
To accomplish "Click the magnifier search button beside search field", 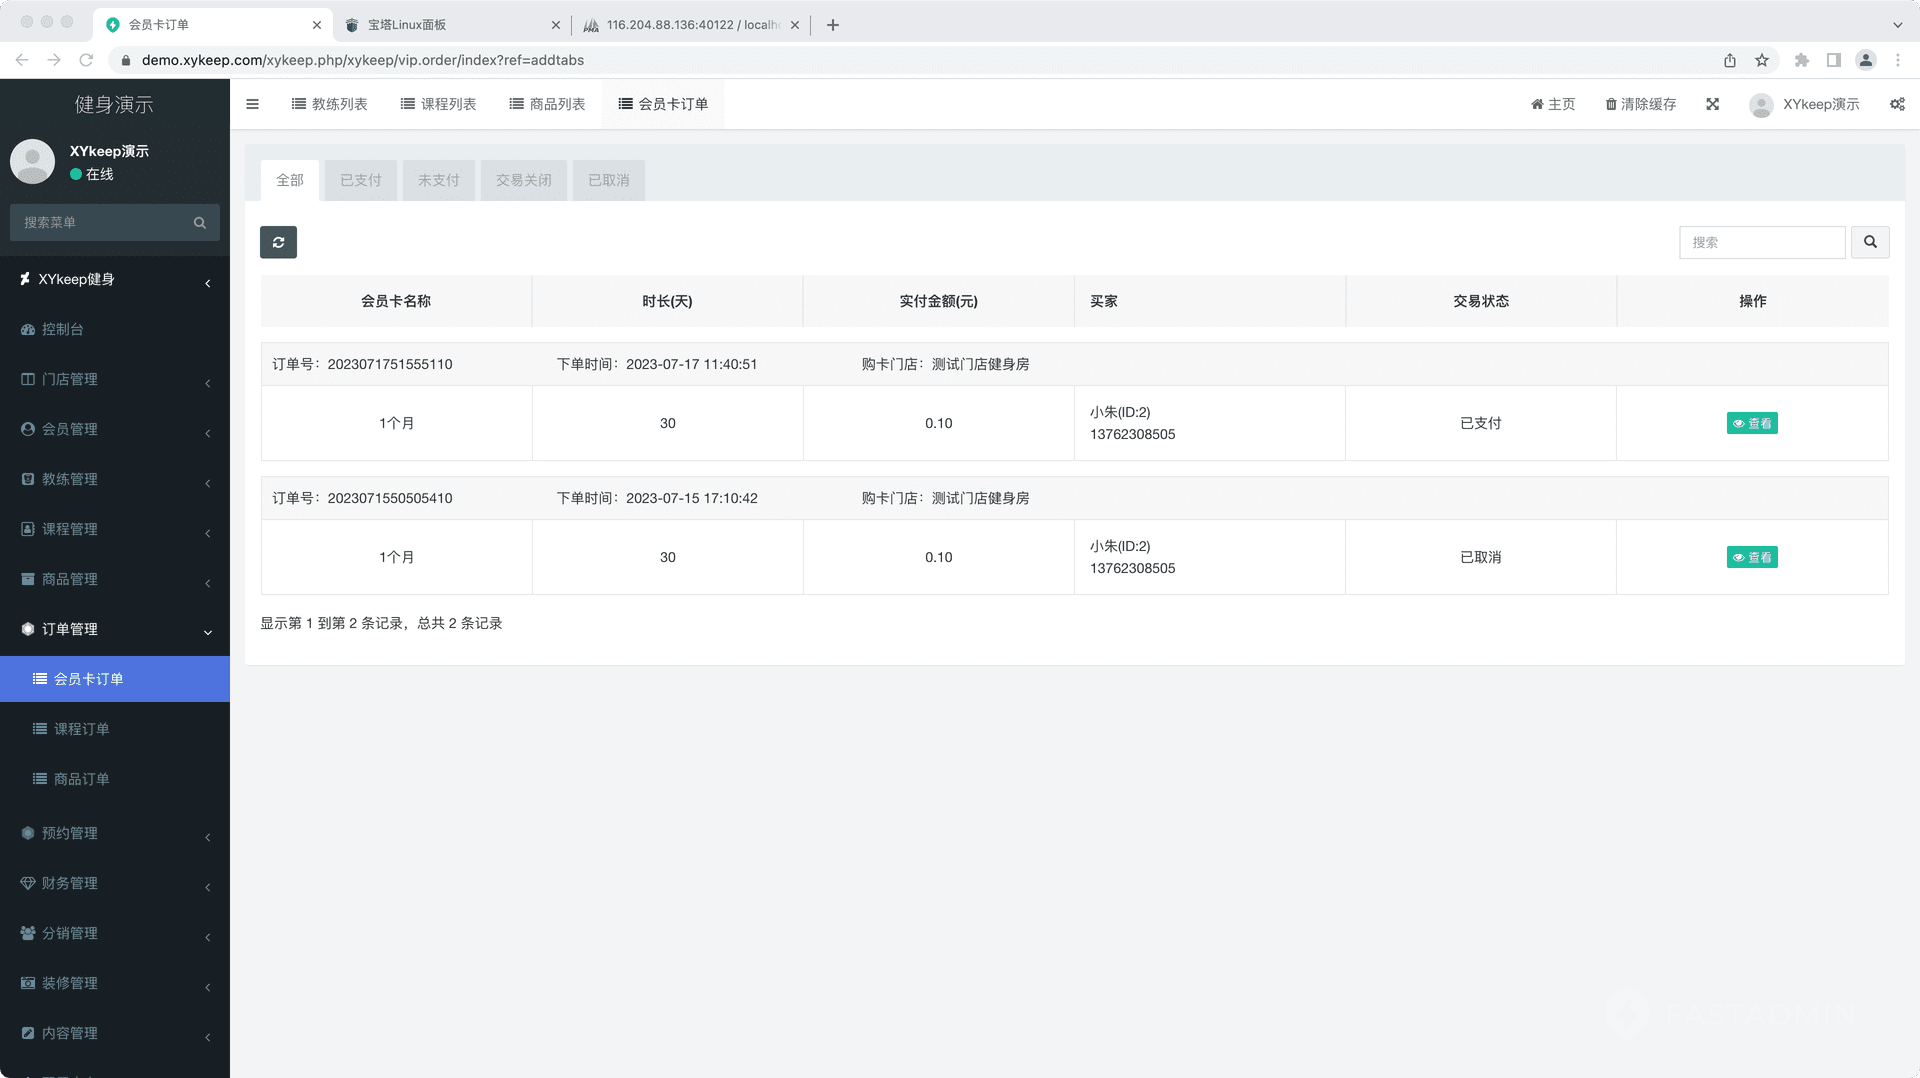I will pyautogui.click(x=1870, y=242).
